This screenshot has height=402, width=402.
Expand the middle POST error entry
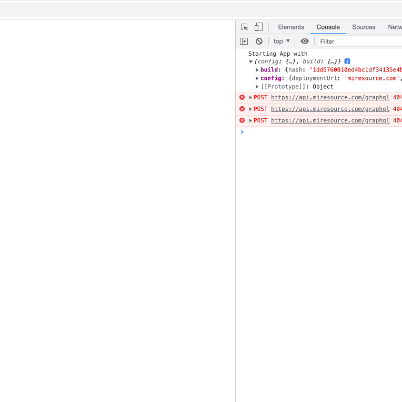pyautogui.click(x=251, y=109)
